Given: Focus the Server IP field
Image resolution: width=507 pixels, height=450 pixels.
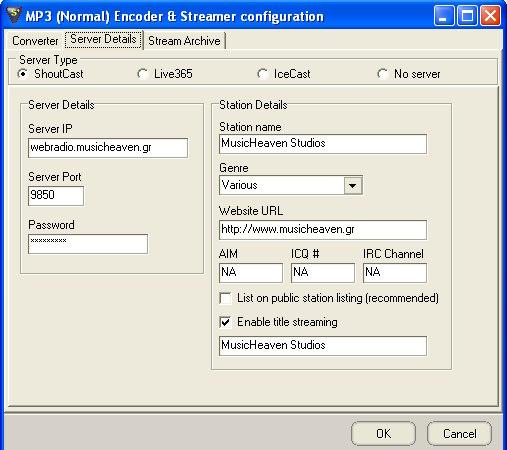Looking at the screenshot, I should (x=108, y=148).
